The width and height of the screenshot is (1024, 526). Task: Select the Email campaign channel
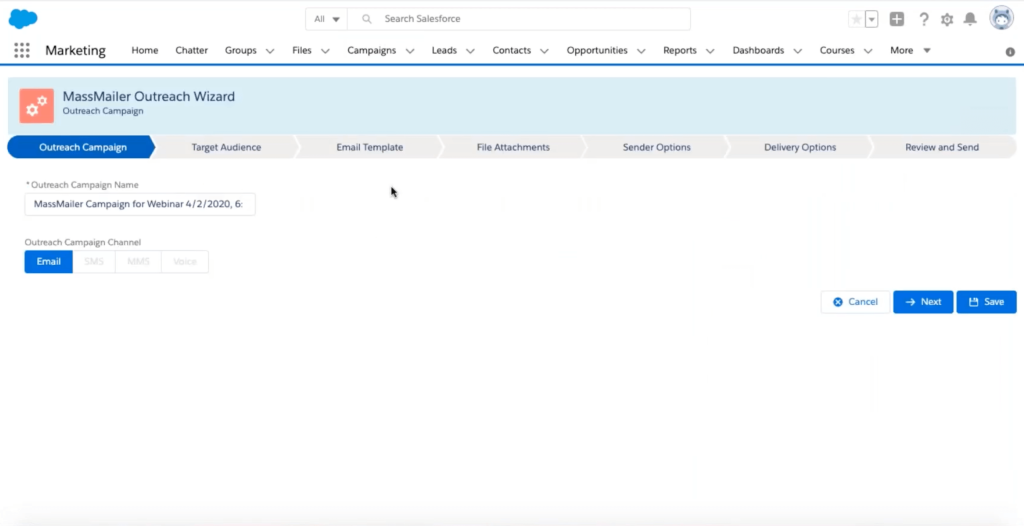[48, 262]
